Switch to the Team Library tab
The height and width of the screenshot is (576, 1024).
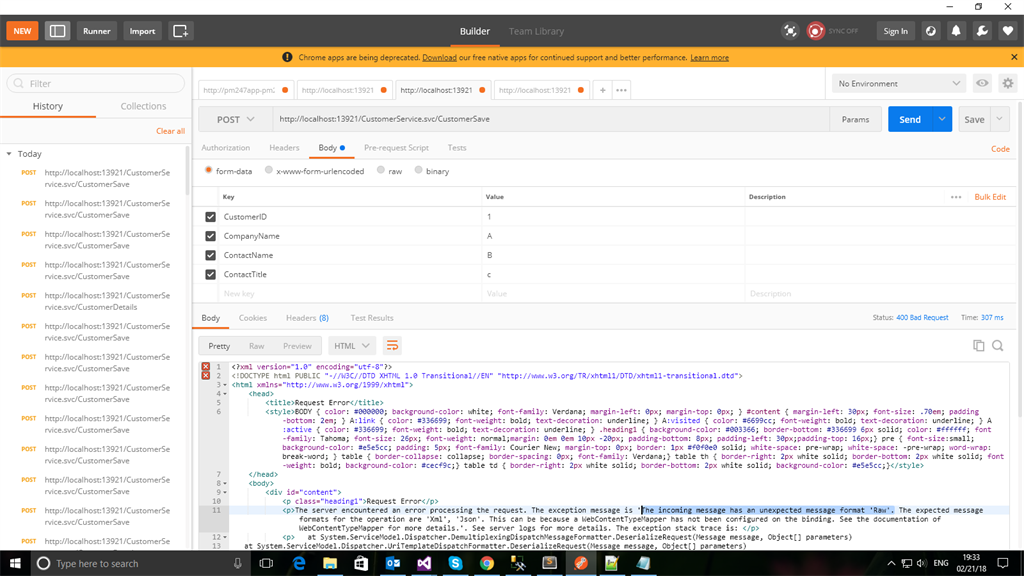(536, 31)
